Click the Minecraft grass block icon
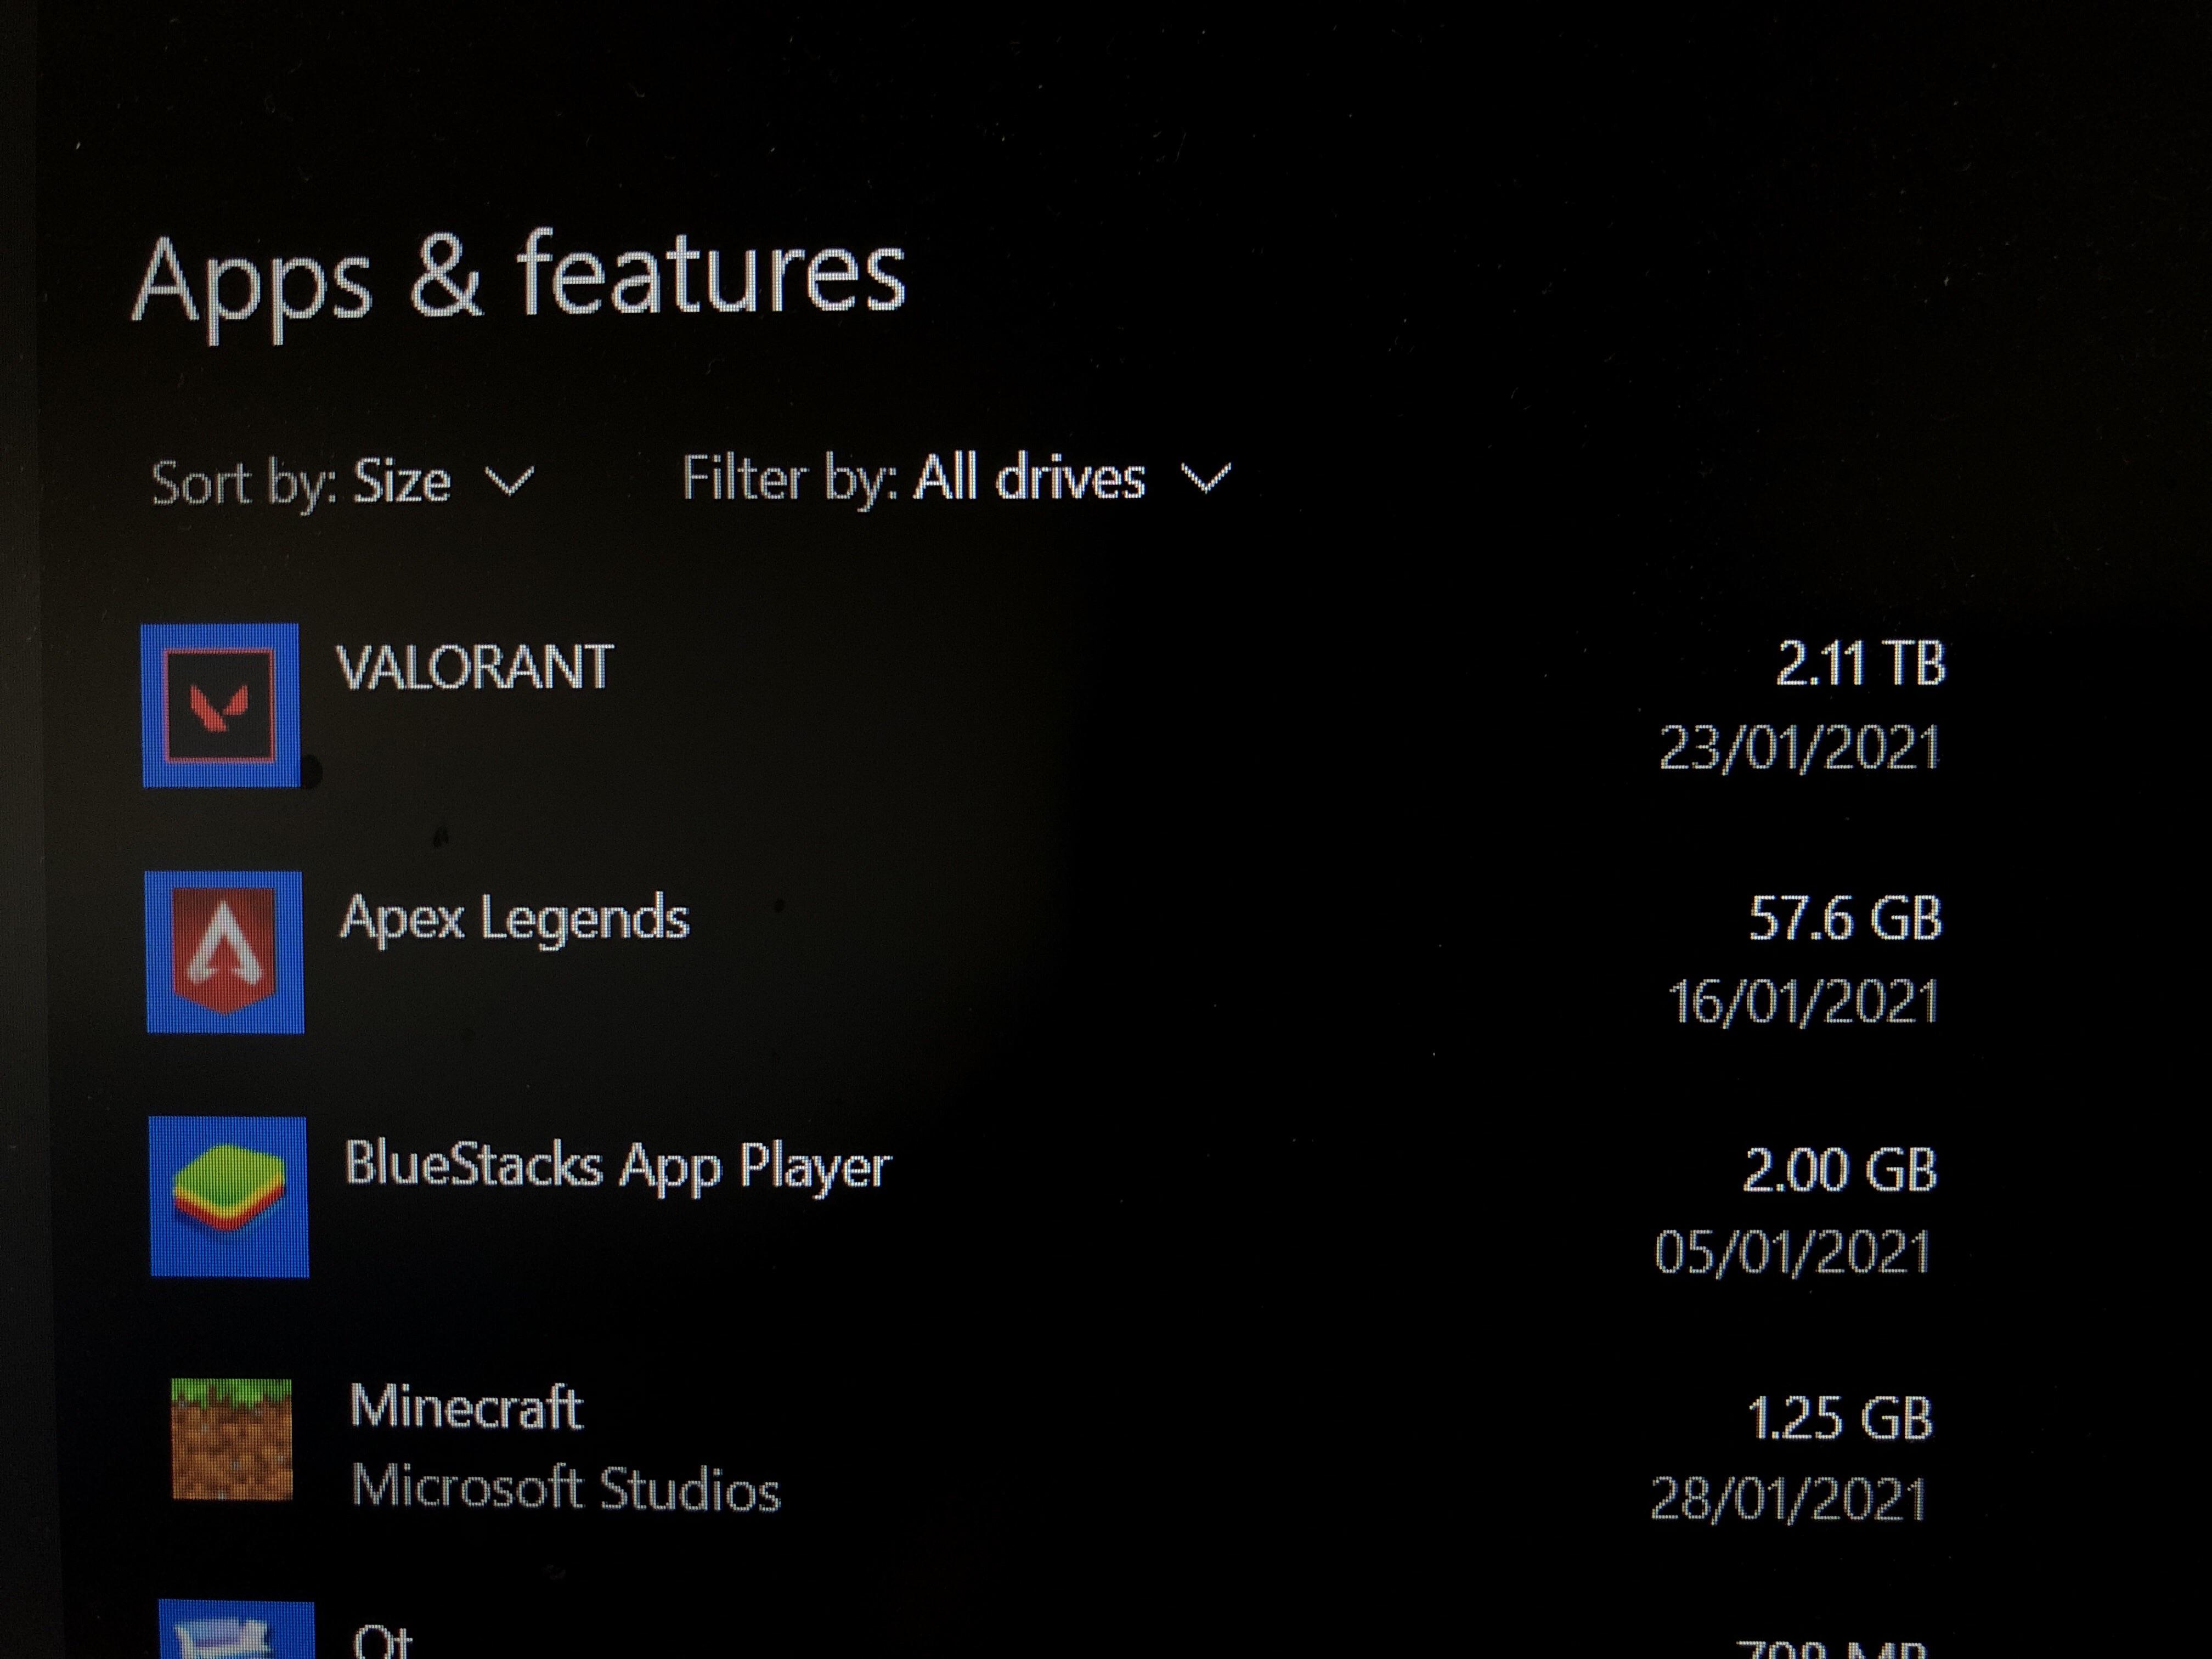 tap(232, 1439)
